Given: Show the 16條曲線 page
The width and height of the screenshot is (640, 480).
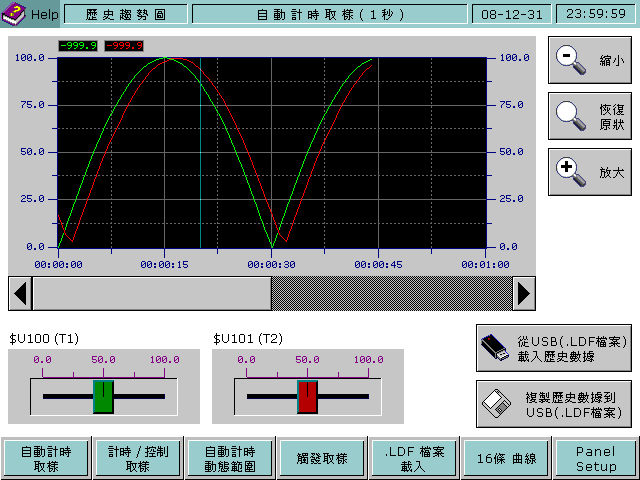Looking at the screenshot, I should tap(503, 459).
